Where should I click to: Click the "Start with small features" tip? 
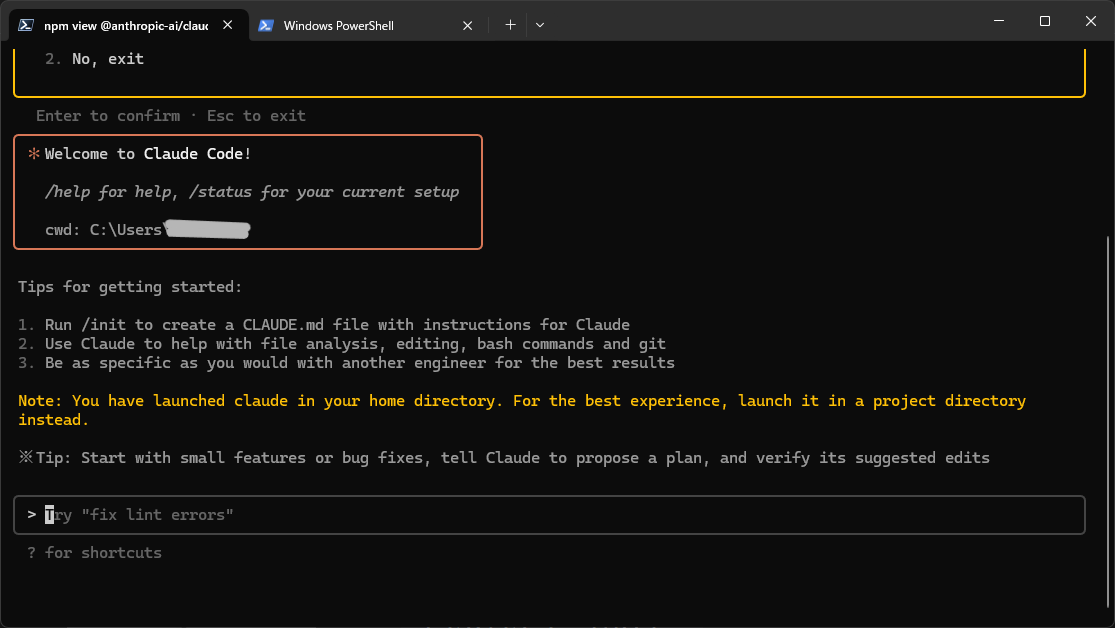coord(504,458)
